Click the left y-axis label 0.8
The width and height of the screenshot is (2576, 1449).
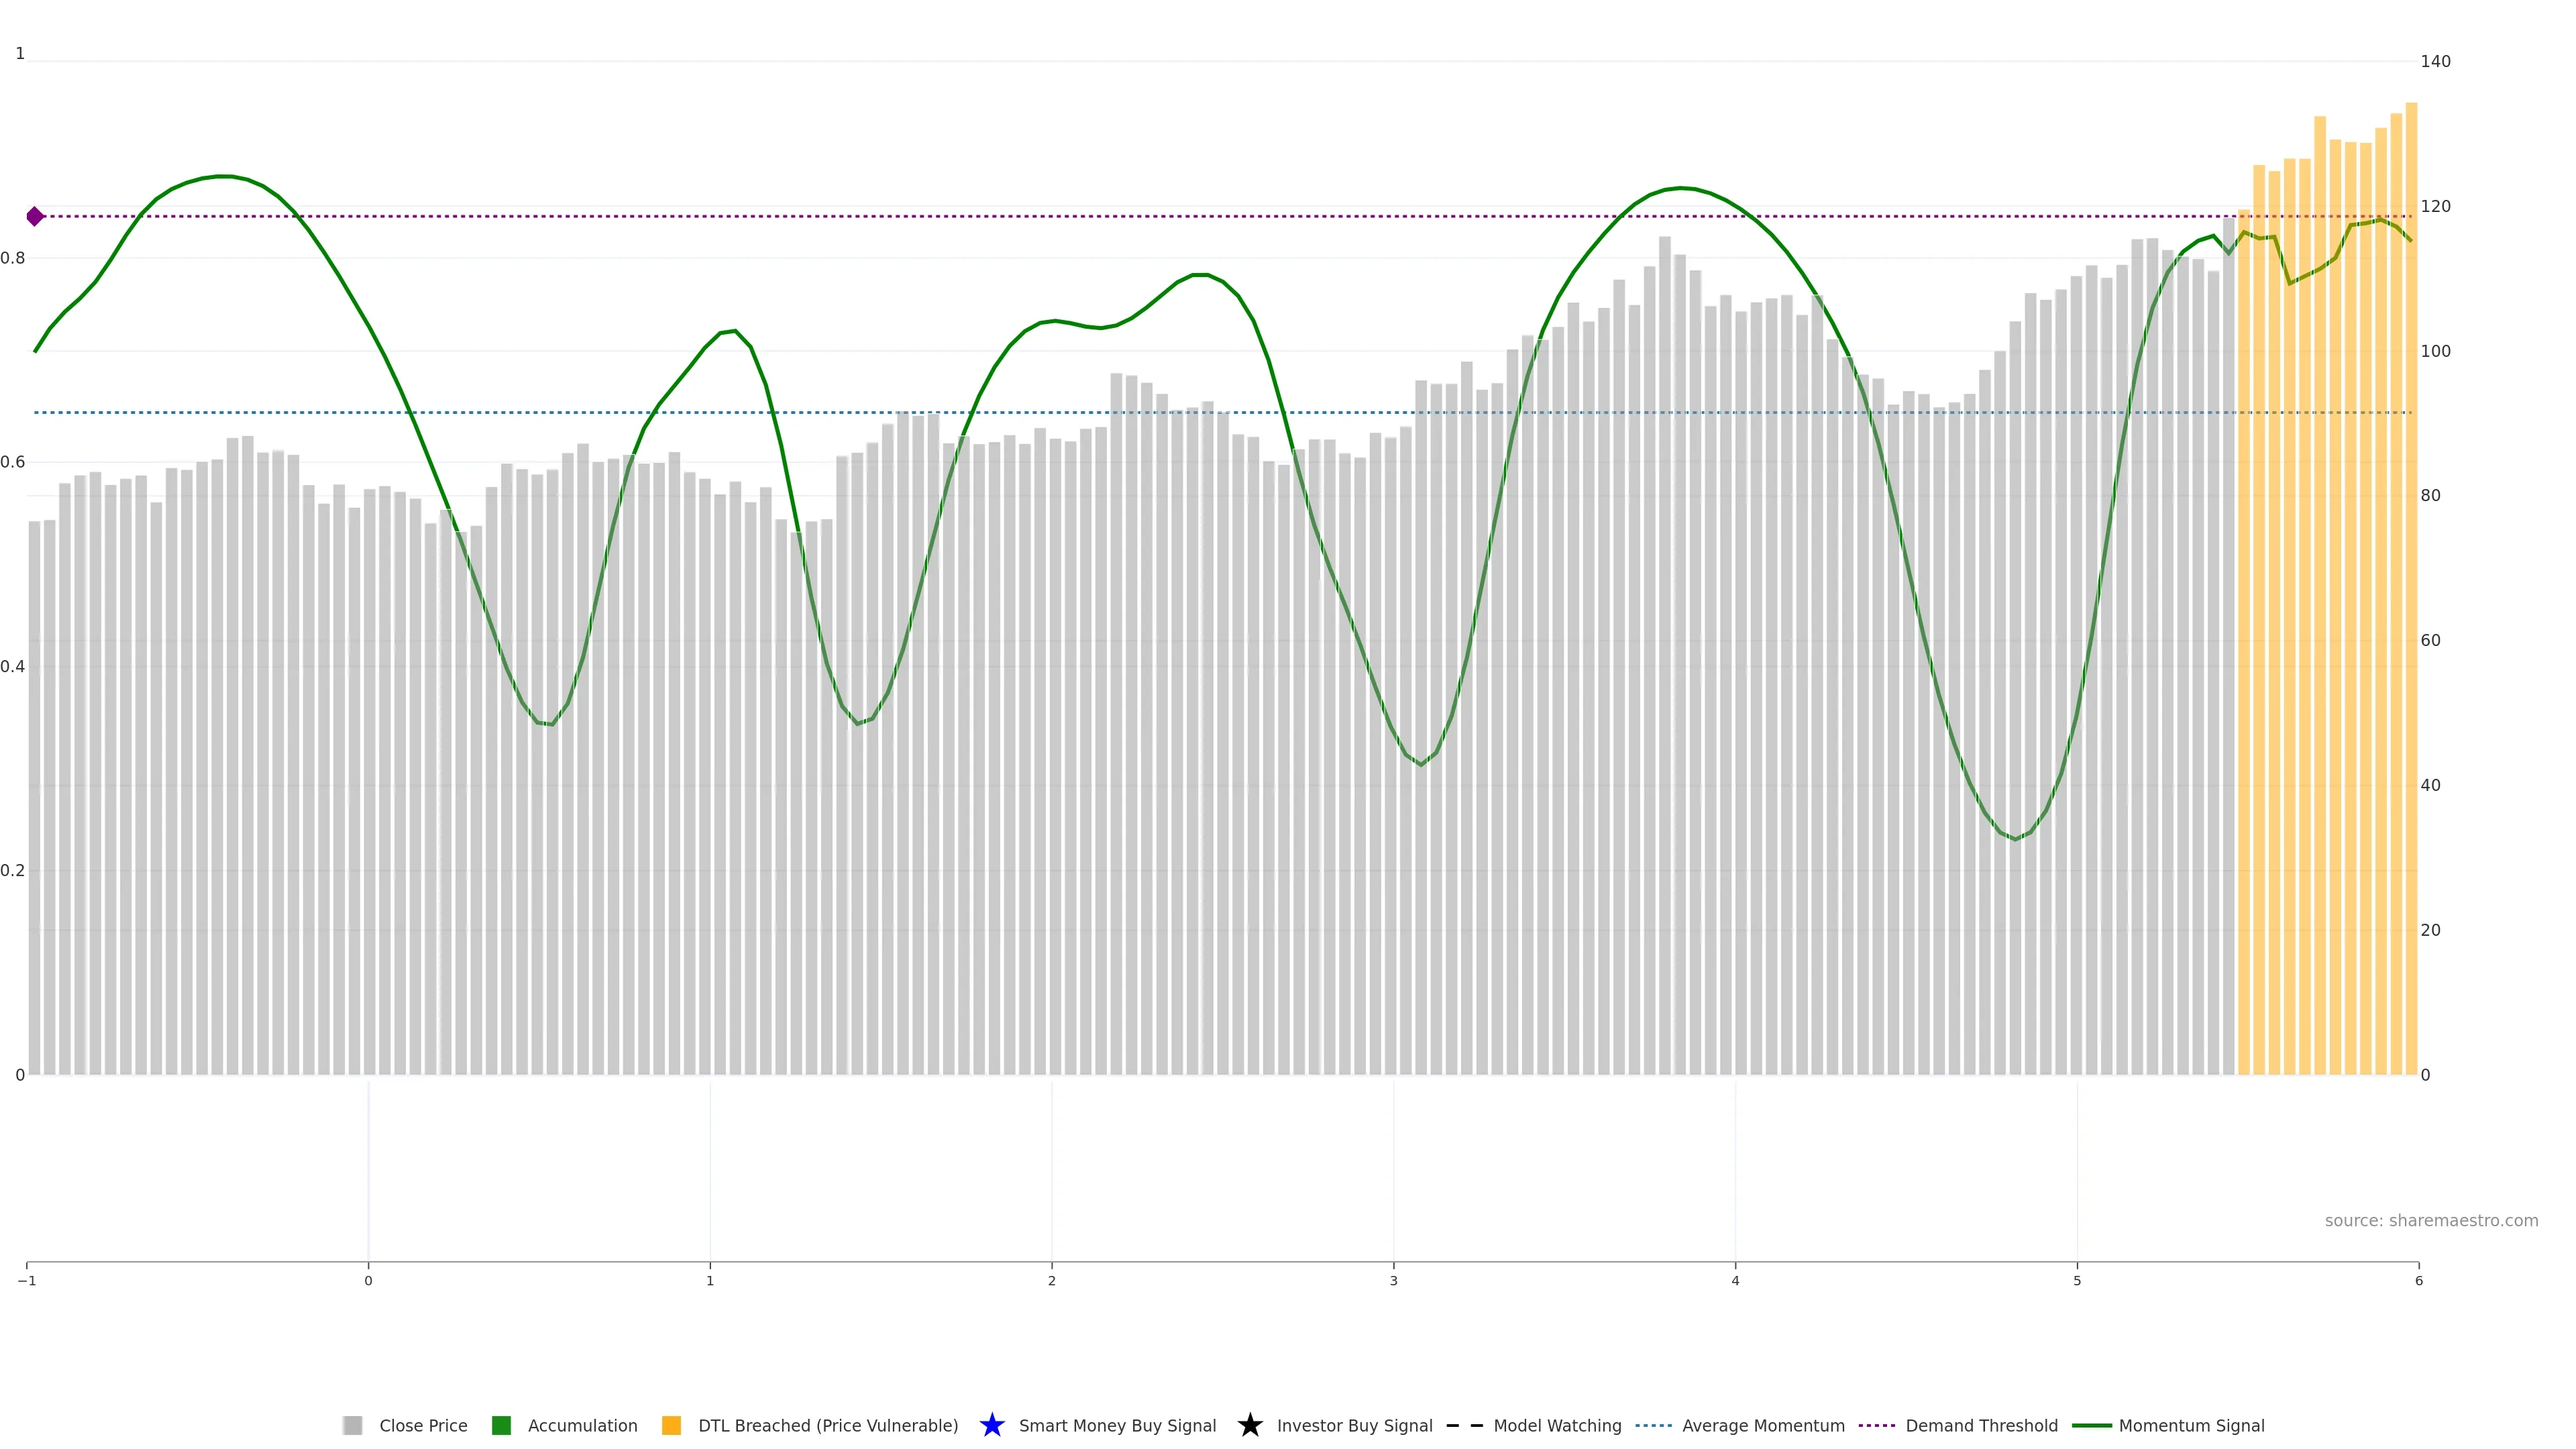coord(13,258)
